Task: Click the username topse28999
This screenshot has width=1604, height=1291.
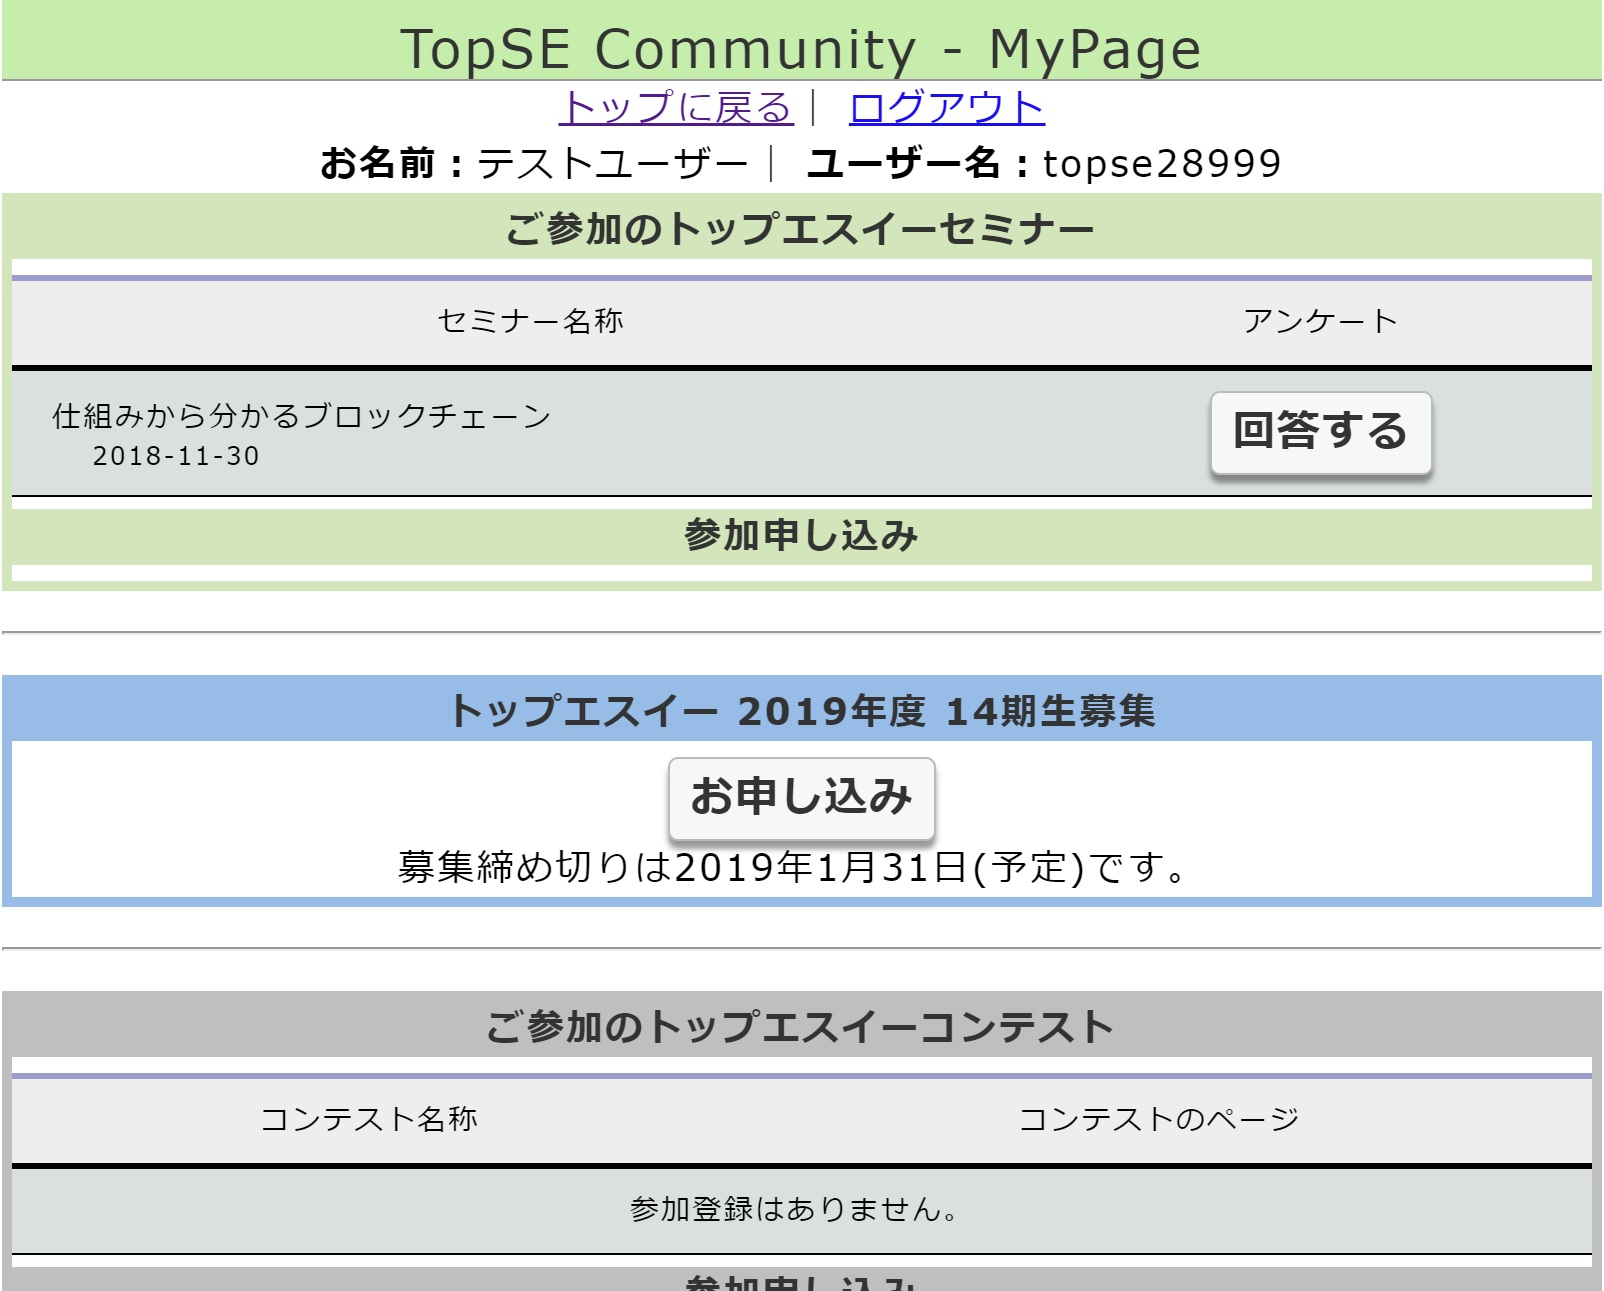Action: pyautogui.click(x=1161, y=163)
